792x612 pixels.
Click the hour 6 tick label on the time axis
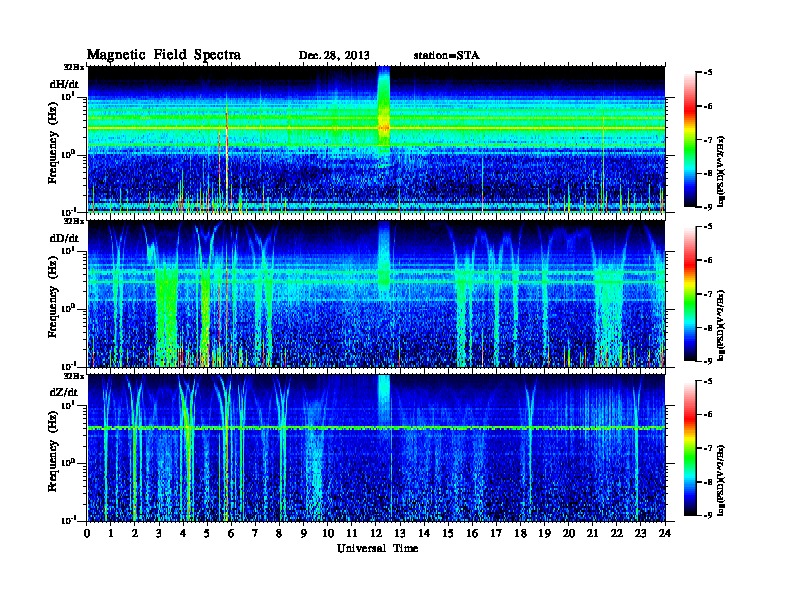click(x=231, y=533)
